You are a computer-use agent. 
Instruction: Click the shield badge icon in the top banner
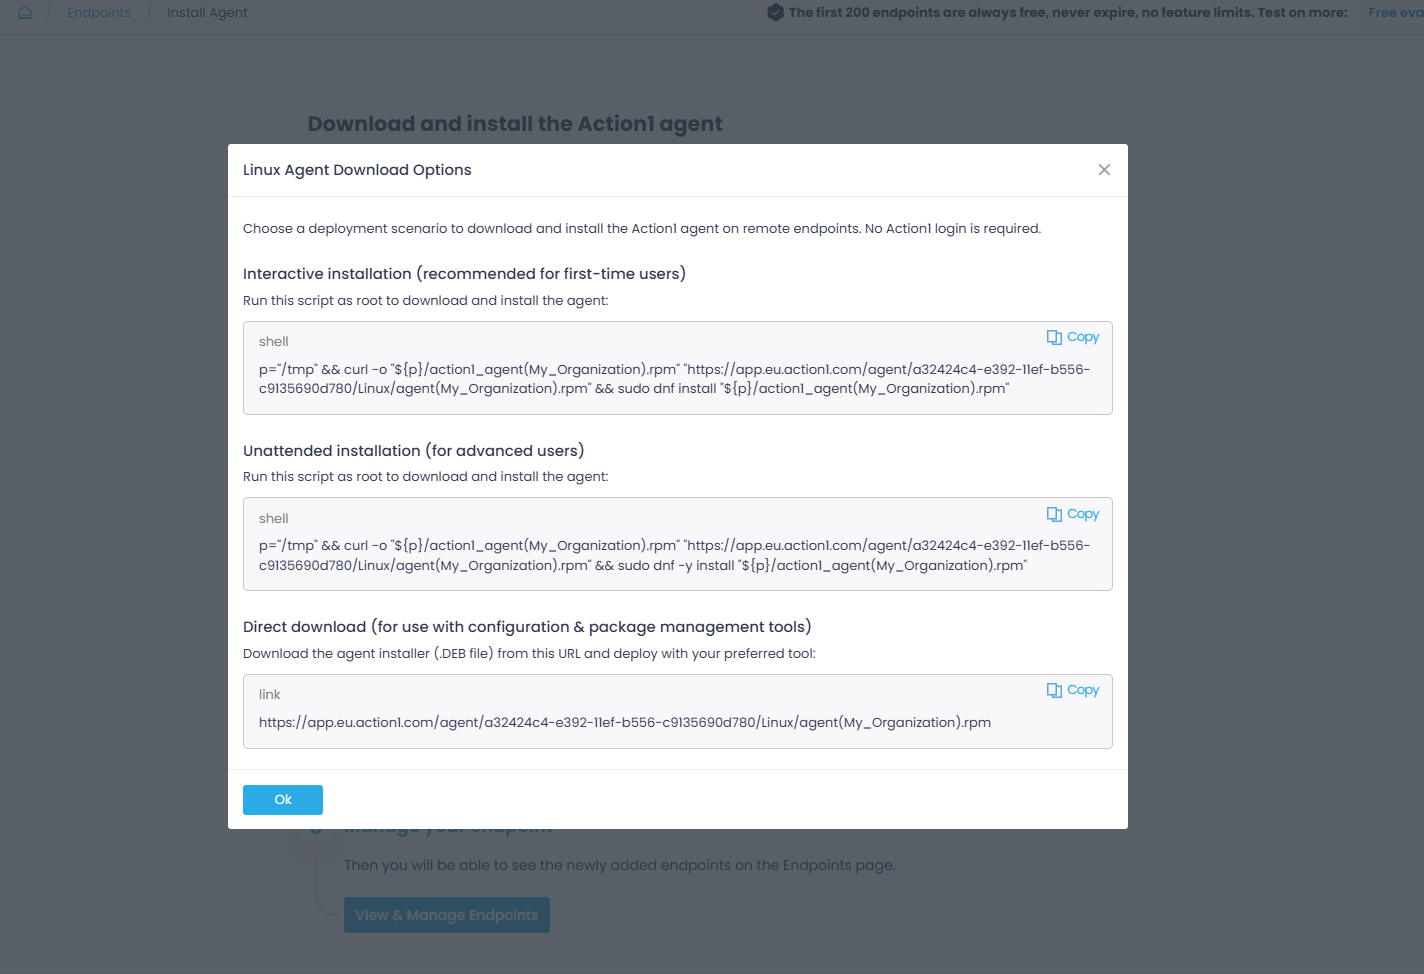pyautogui.click(x=775, y=13)
